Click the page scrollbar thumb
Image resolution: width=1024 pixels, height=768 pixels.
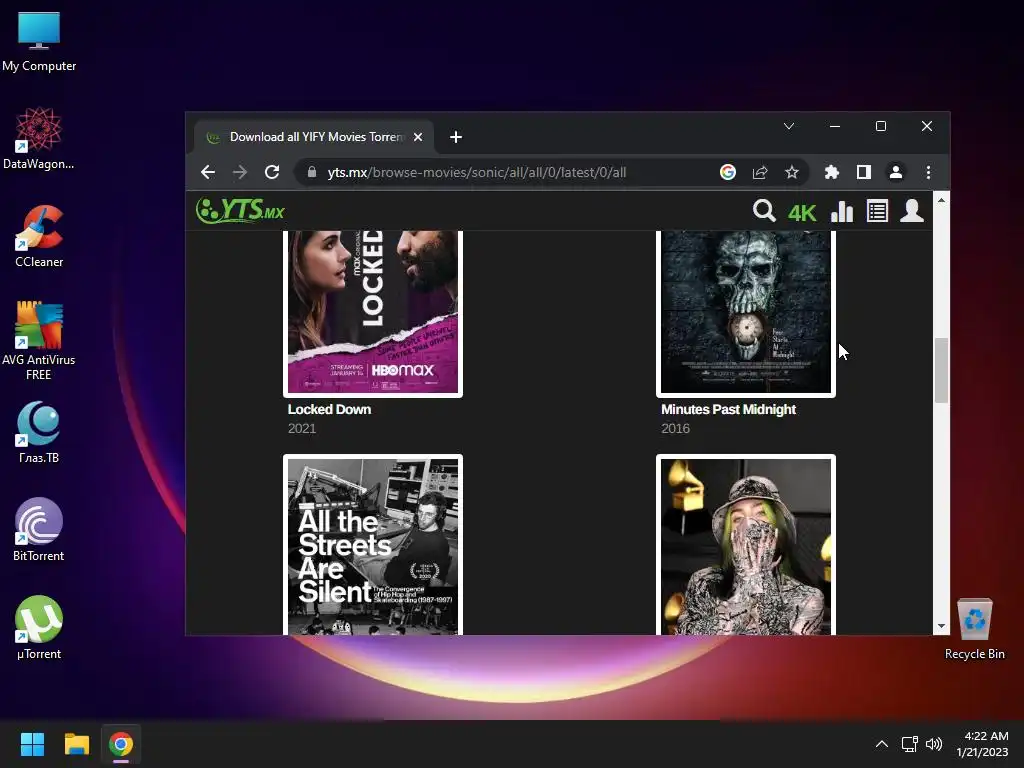(941, 370)
